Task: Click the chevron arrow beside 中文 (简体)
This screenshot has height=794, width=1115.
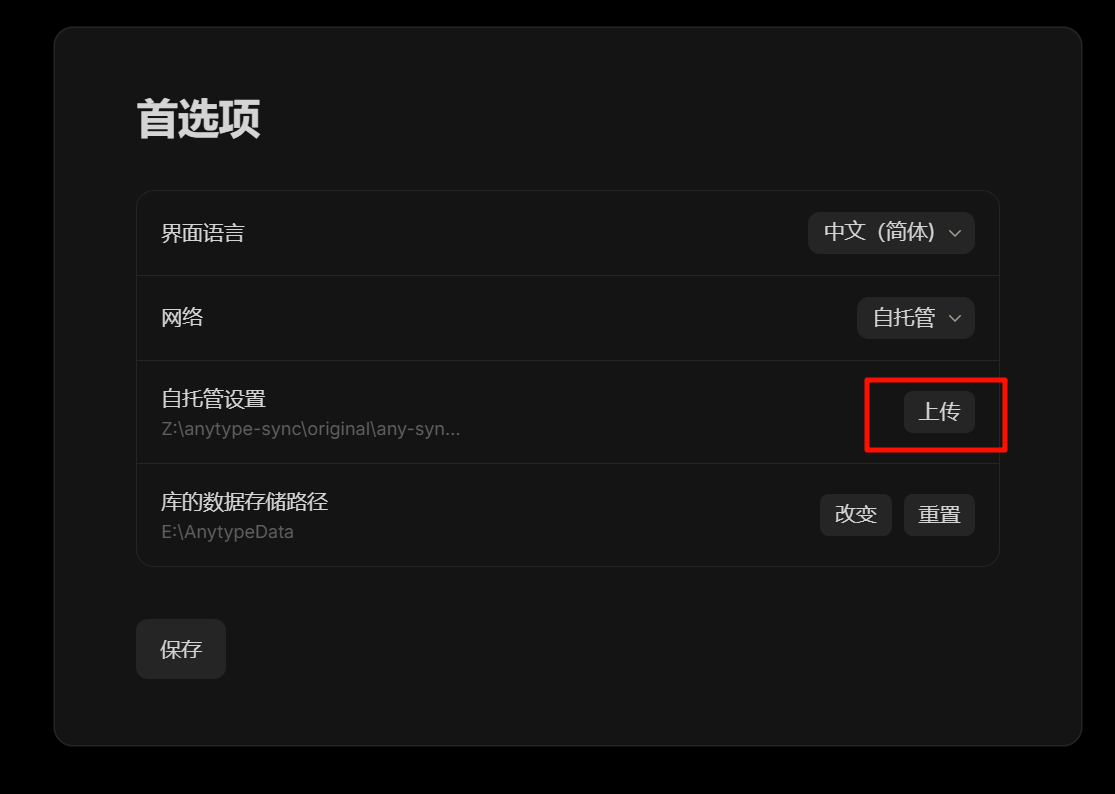Action: point(955,233)
